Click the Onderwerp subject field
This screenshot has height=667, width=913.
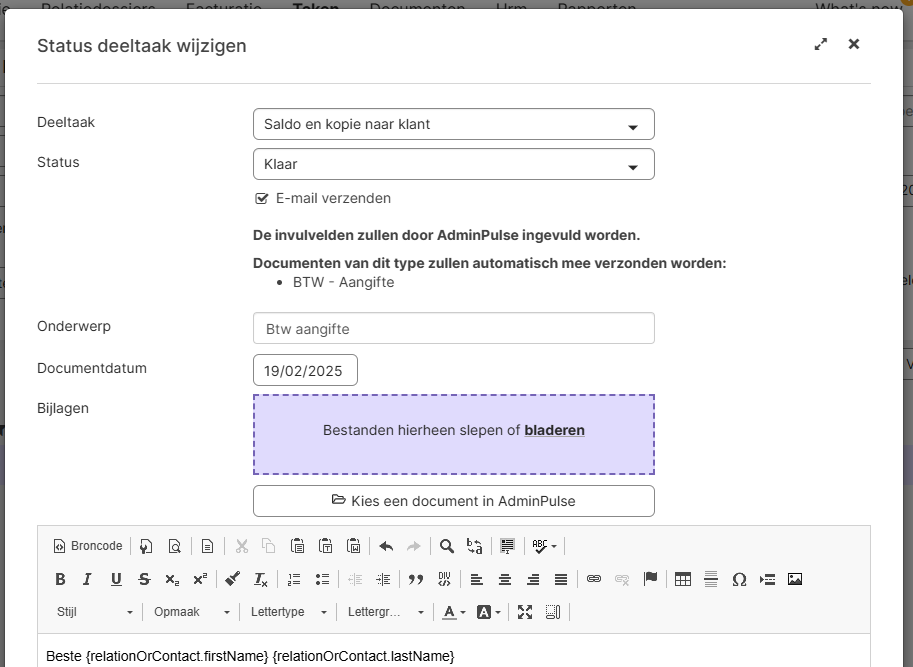(x=453, y=328)
